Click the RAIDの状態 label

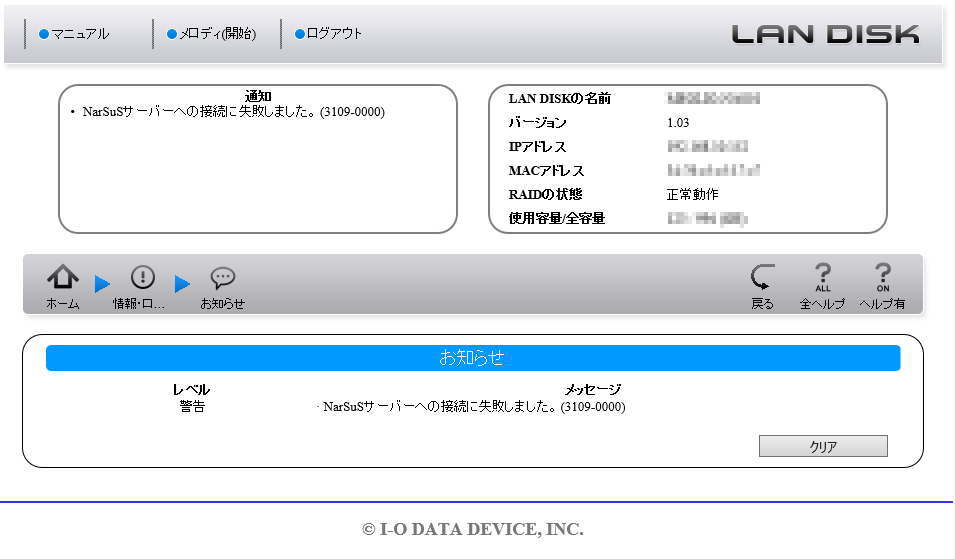click(546, 194)
